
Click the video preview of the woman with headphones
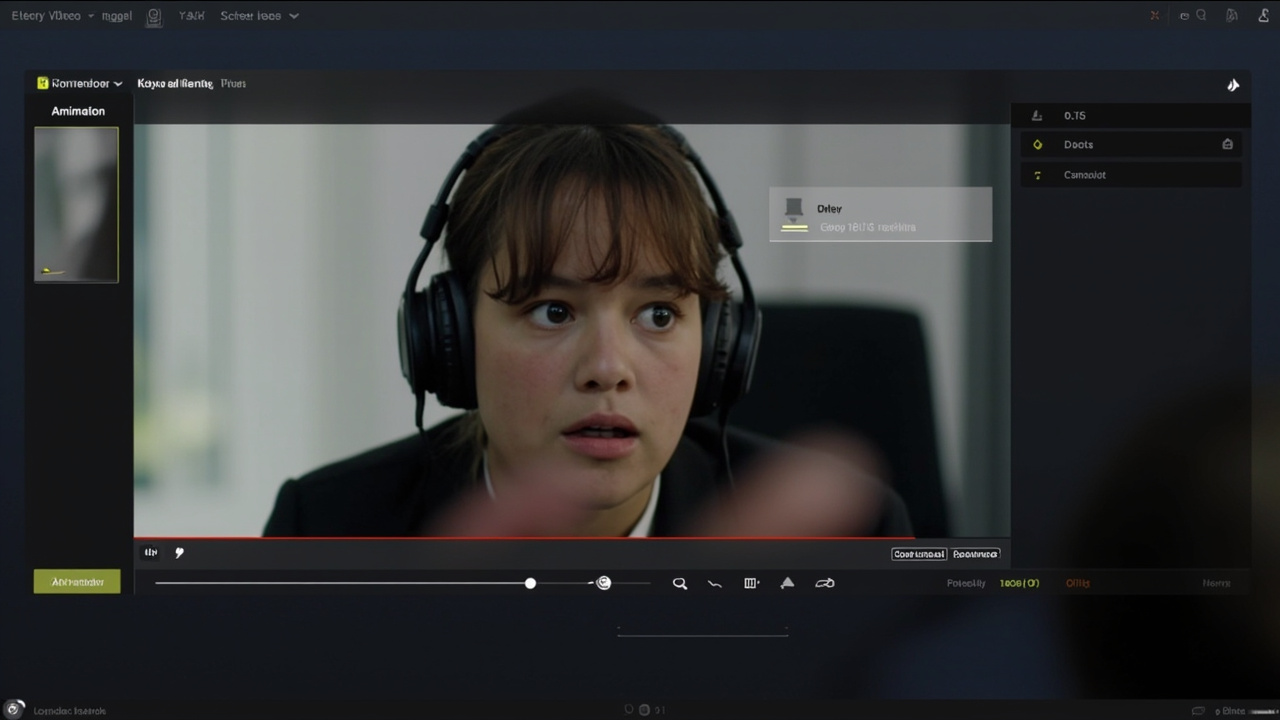click(x=572, y=330)
